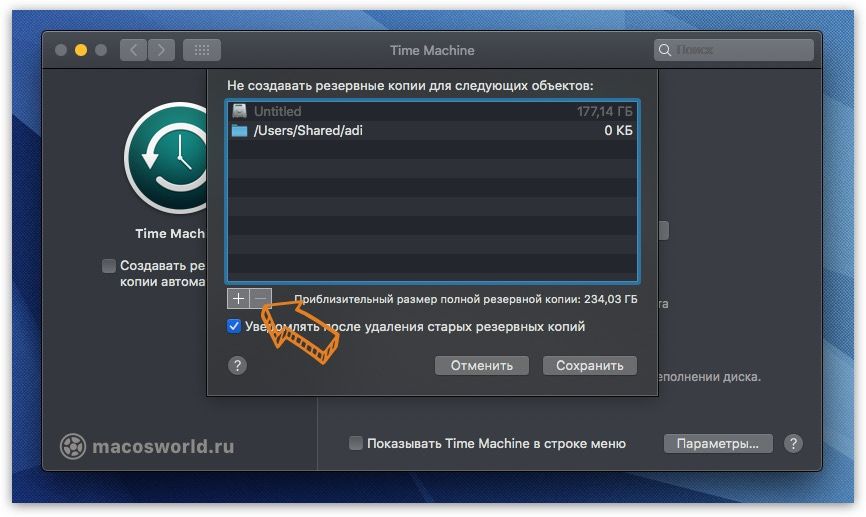Click the large Time Machine clock icon
The image size is (866, 517).
[166, 159]
